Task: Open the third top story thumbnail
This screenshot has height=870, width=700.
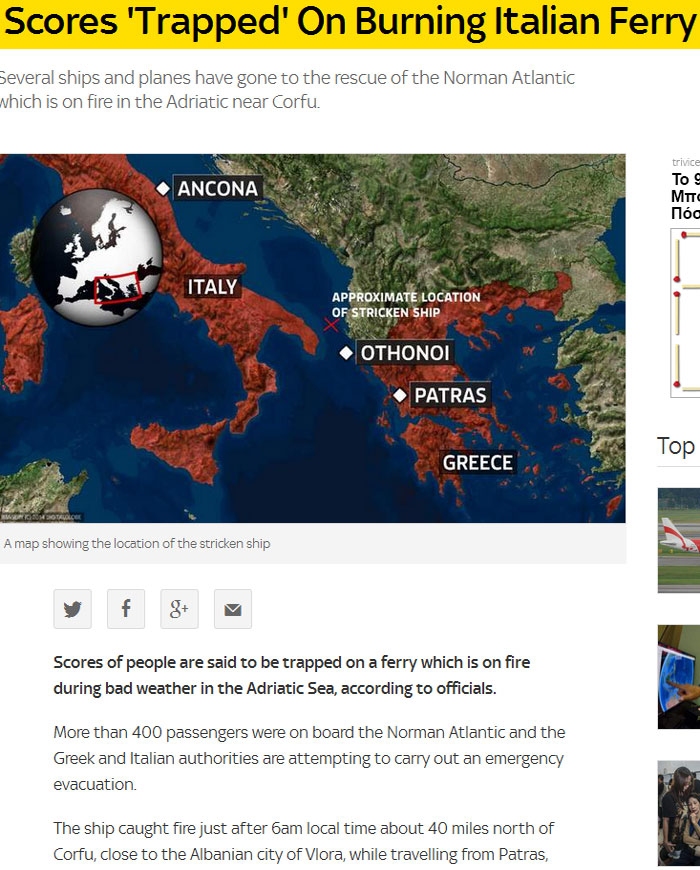Action: 679,813
